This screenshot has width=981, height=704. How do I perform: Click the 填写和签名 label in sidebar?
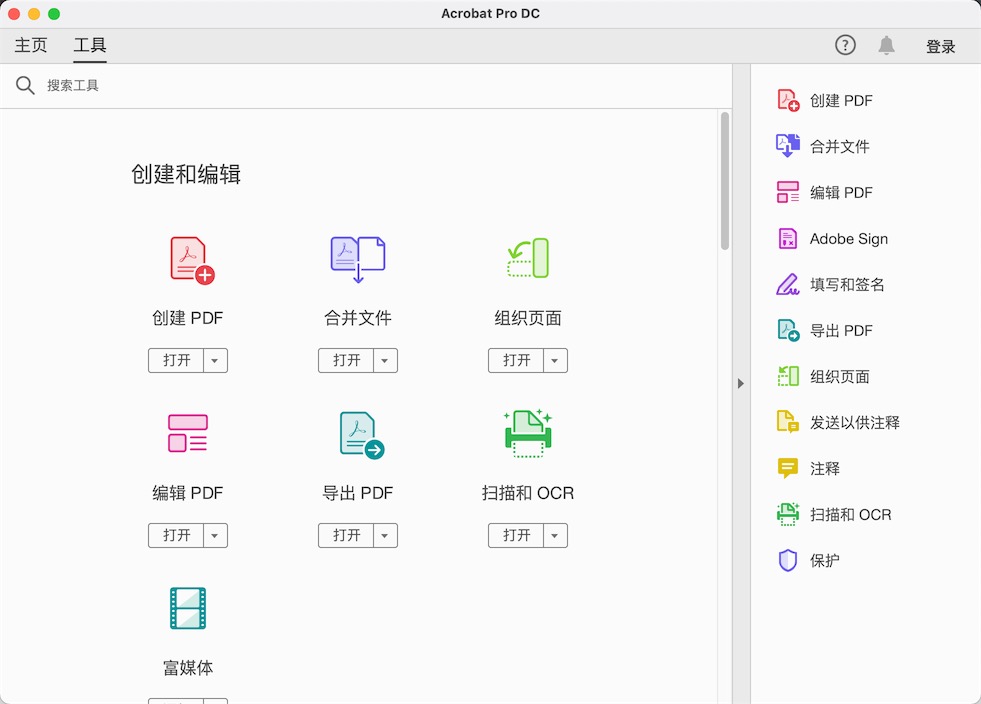(847, 285)
